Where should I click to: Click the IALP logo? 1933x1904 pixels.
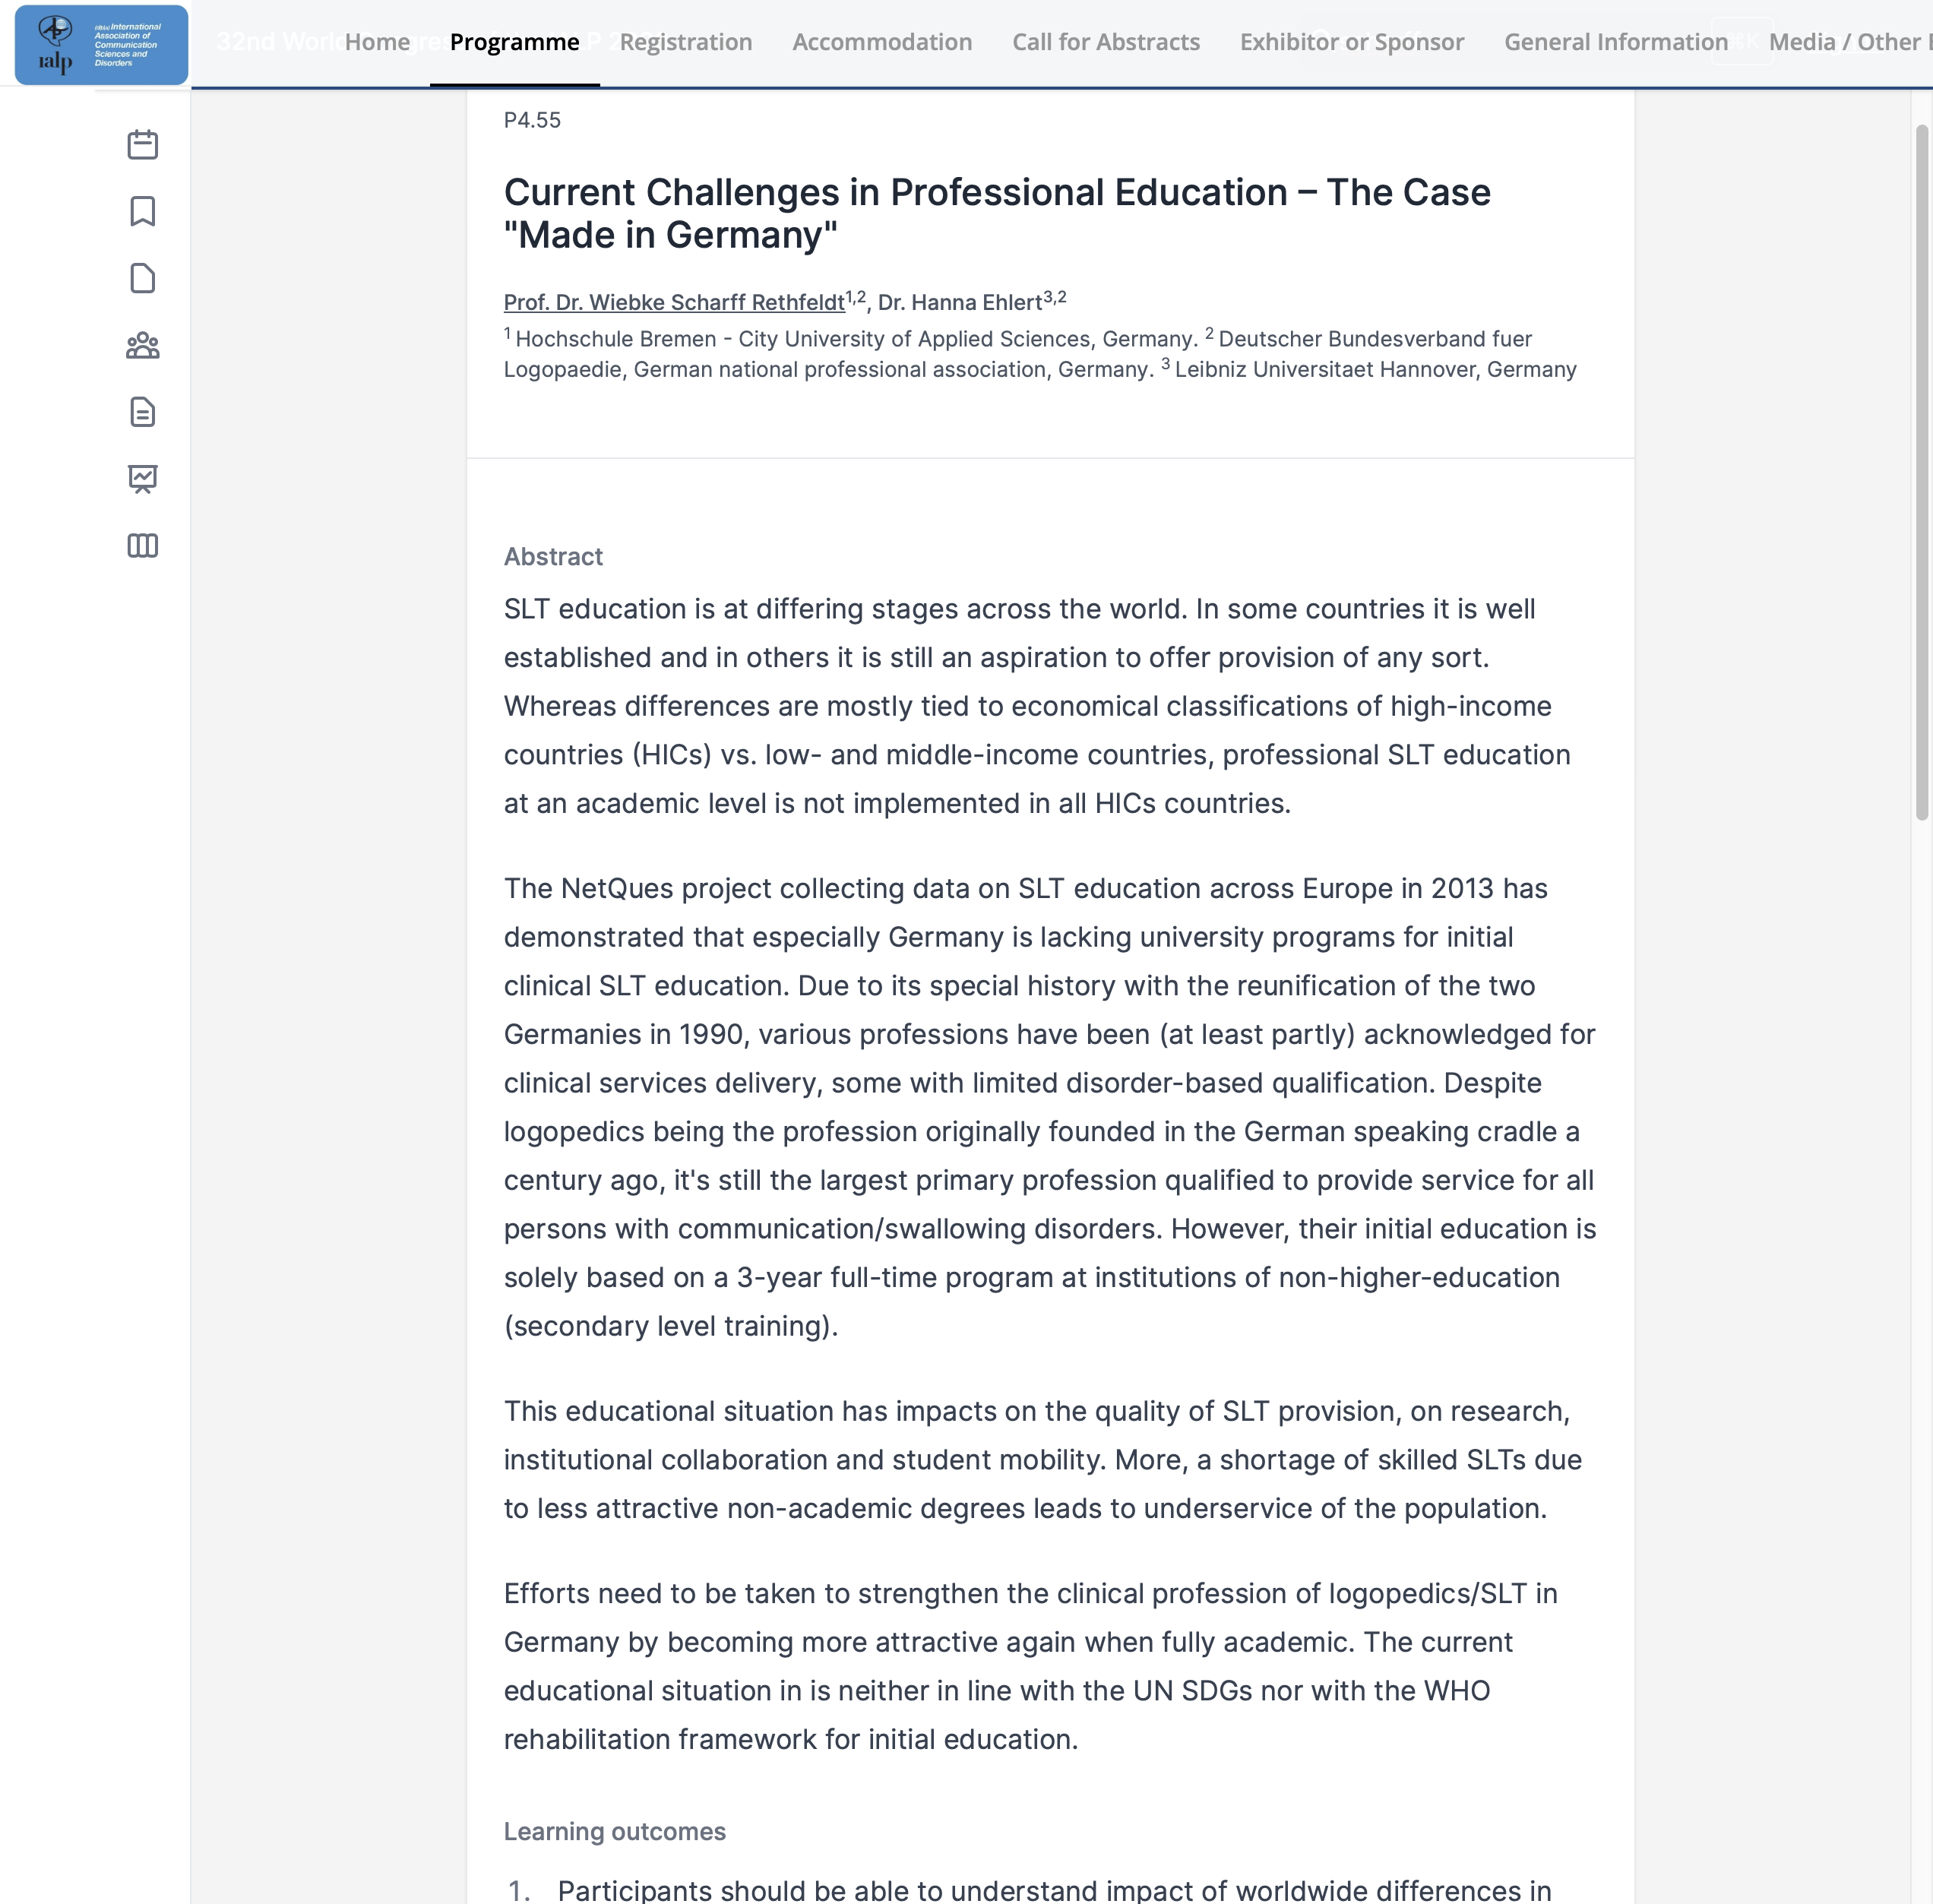pos(101,45)
